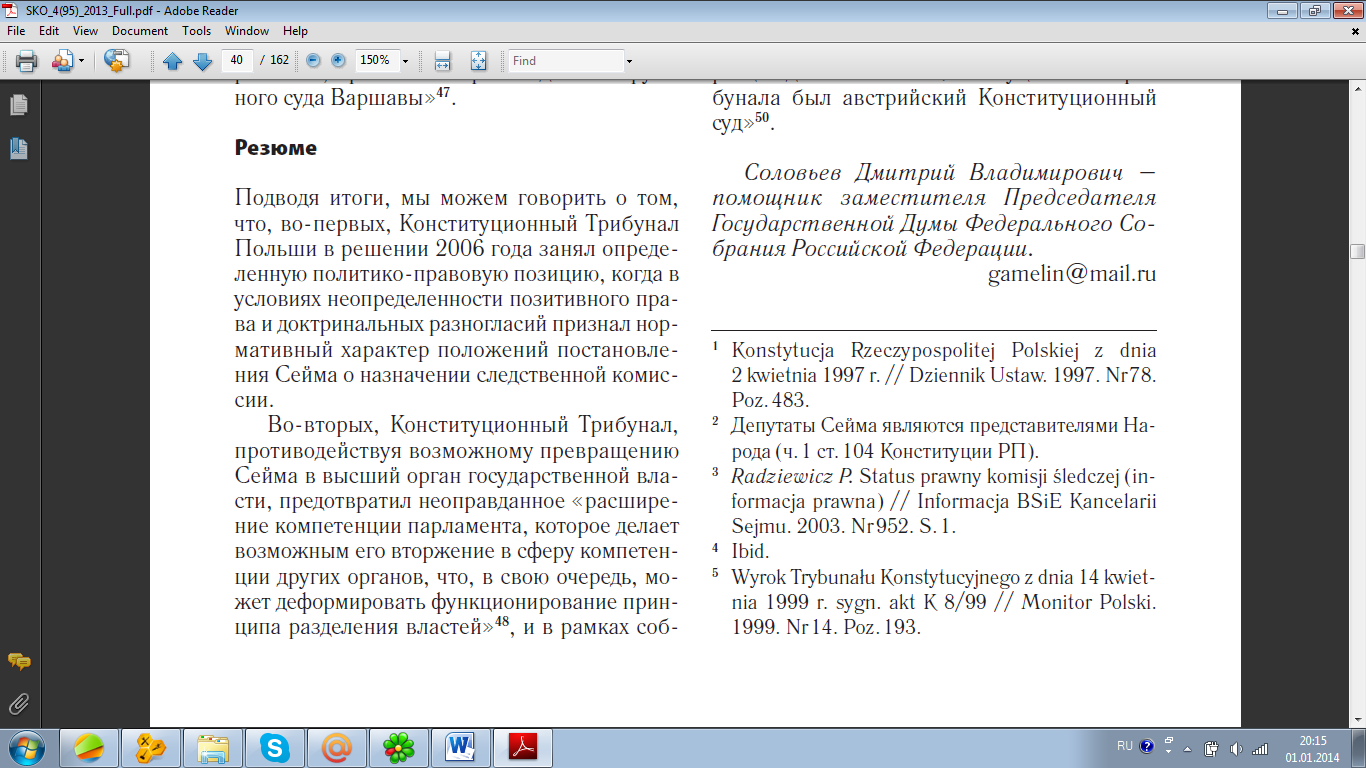Go to the previous page with the up arrow

tap(173, 61)
